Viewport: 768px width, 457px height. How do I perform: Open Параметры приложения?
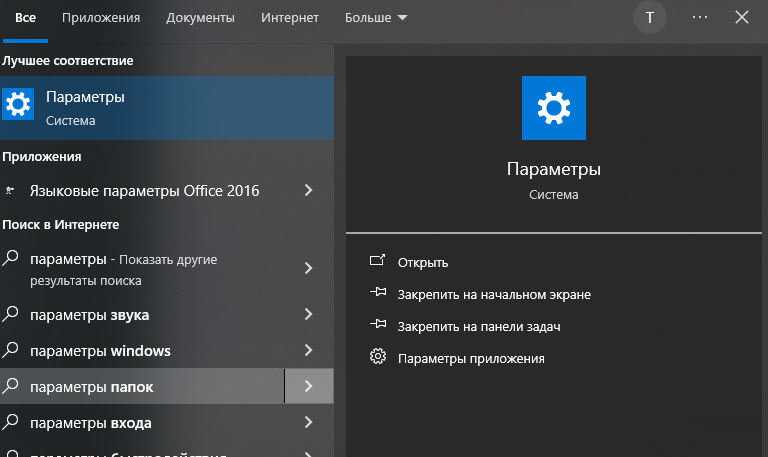tap(471, 359)
